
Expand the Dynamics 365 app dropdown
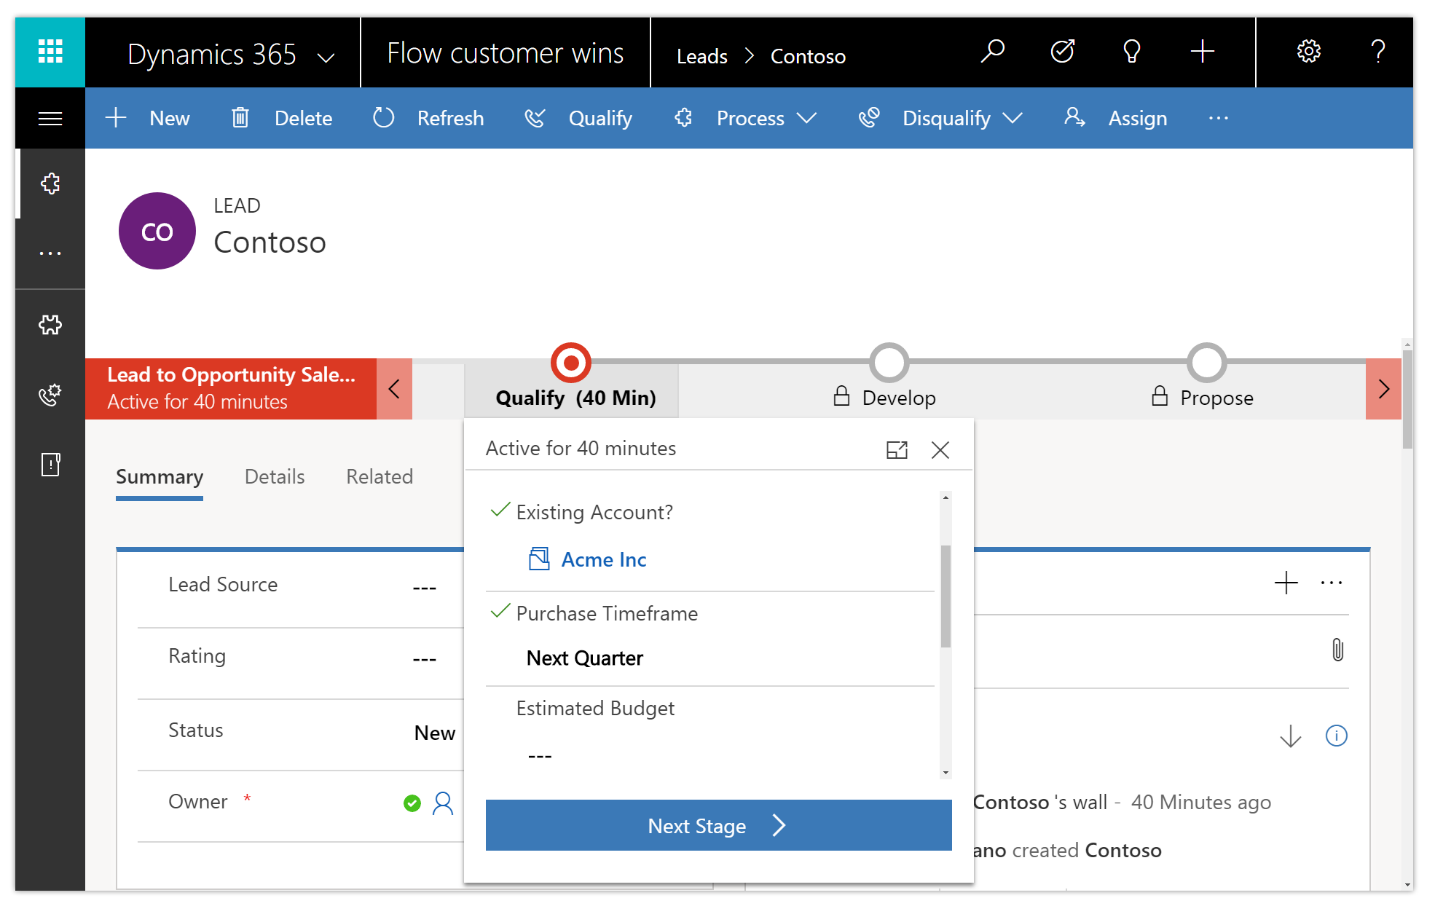coord(326,57)
